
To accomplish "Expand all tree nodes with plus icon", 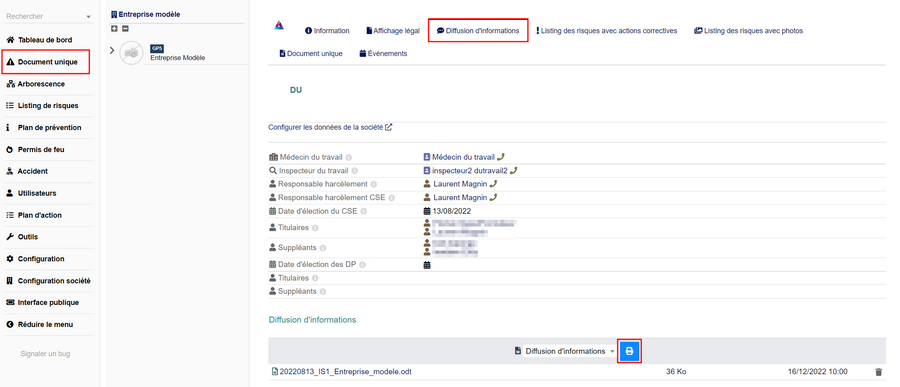I will [x=114, y=29].
